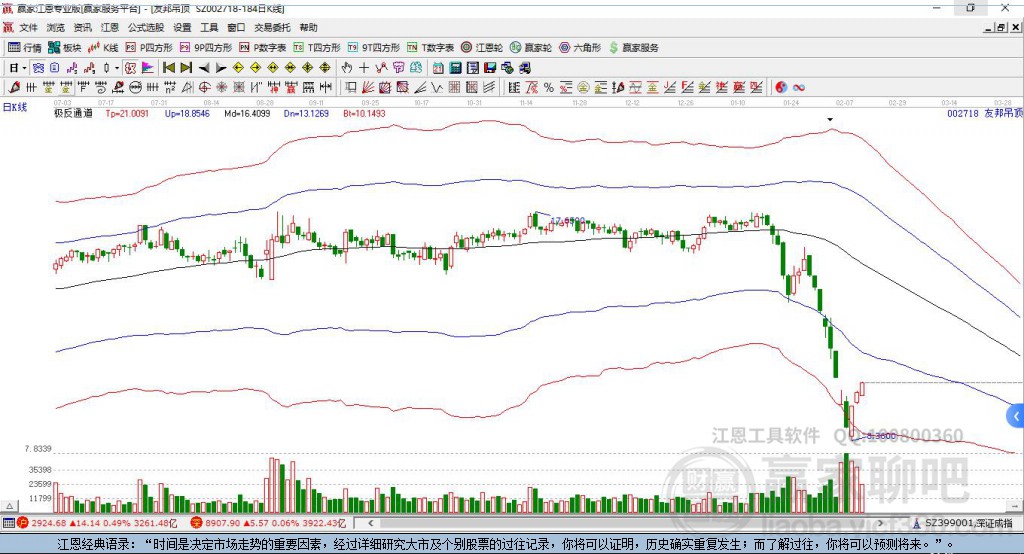1024x554 pixels.
Task: Open the calendar icon
Action: click(x=438, y=68)
